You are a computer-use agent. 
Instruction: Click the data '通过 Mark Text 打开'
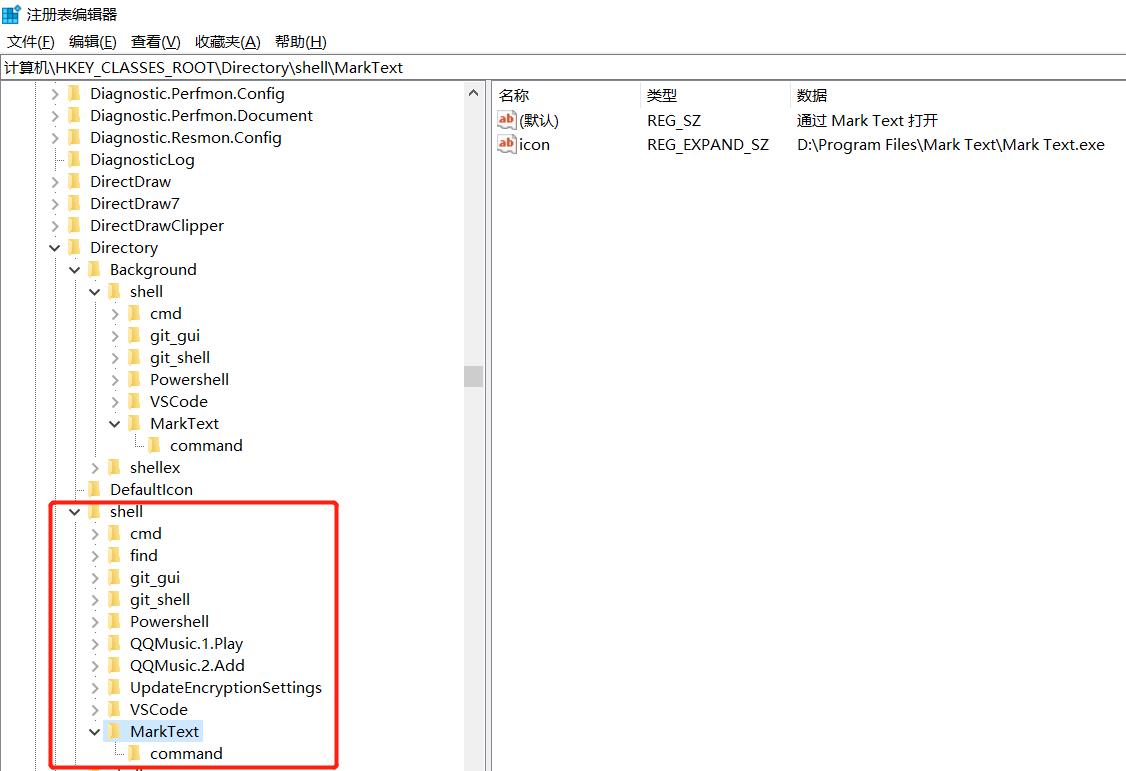(867, 121)
